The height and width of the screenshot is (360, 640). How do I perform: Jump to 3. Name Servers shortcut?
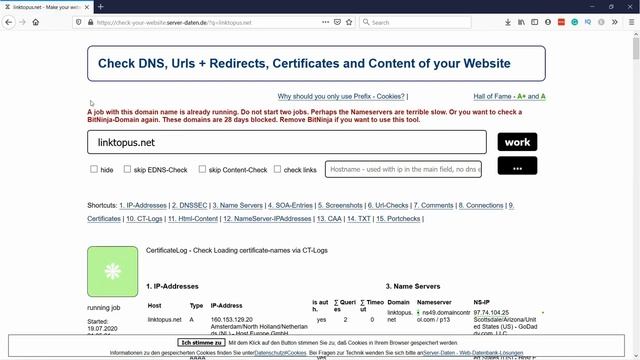(238, 205)
